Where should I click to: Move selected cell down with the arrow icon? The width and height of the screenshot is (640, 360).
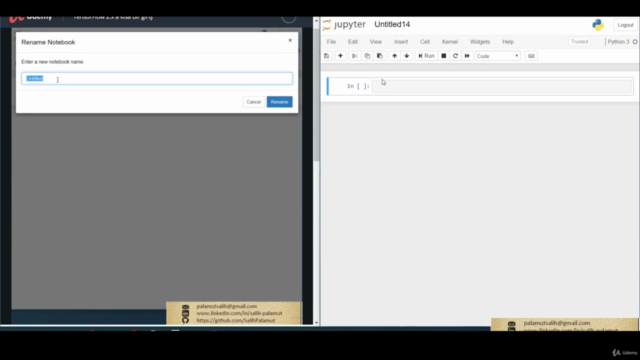pyautogui.click(x=407, y=56)
